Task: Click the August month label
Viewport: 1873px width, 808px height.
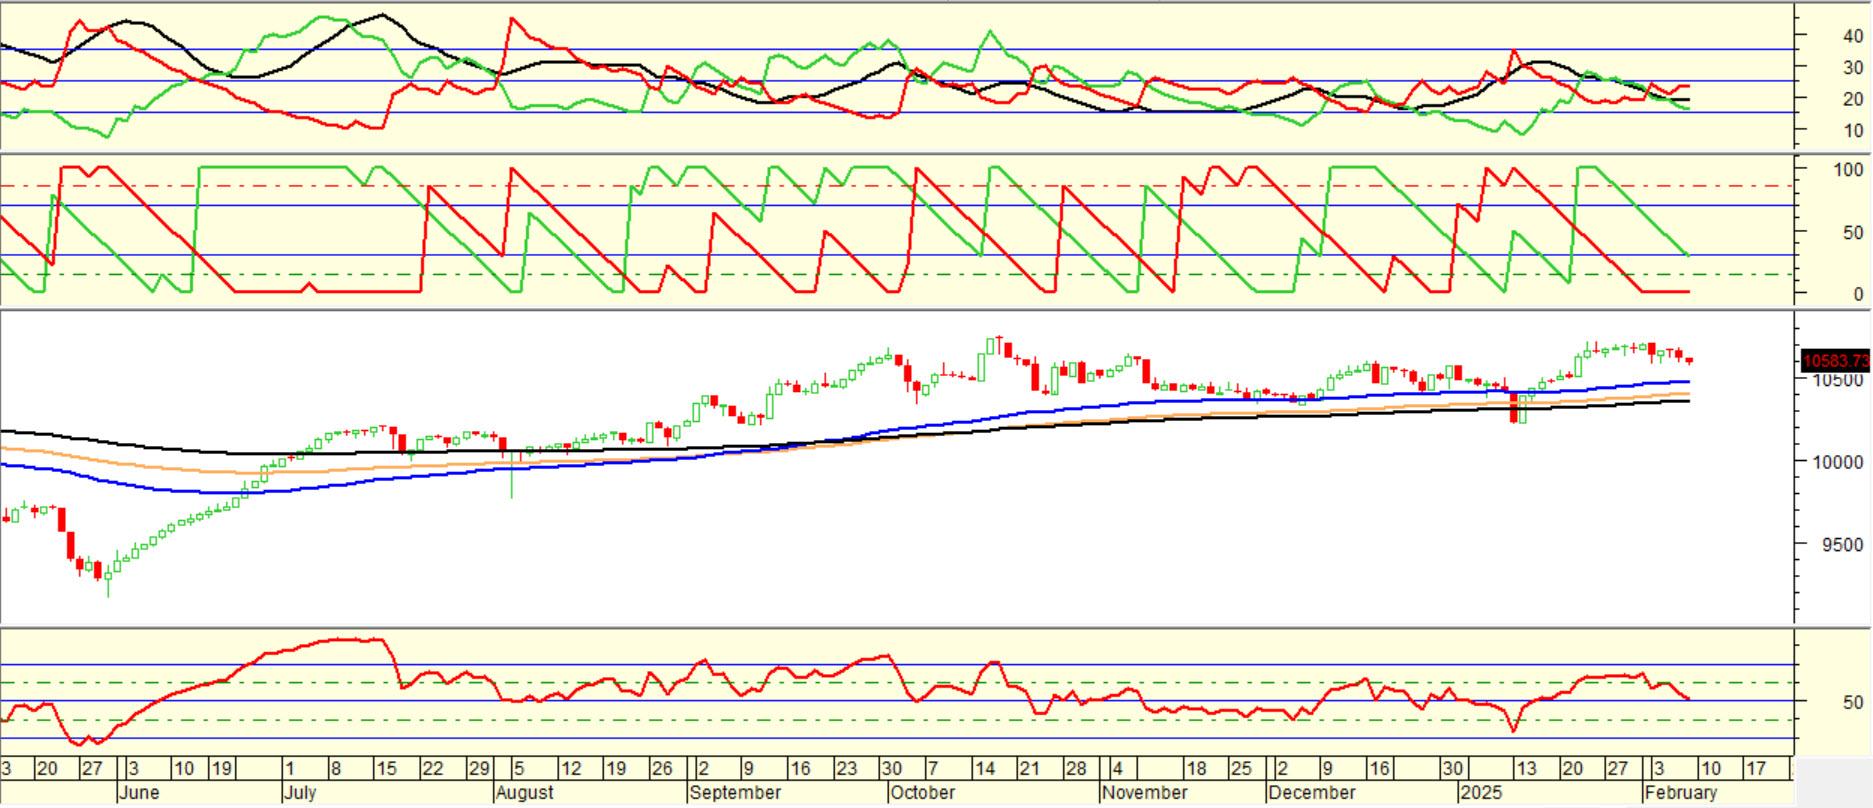Action: tap(525, 792)
